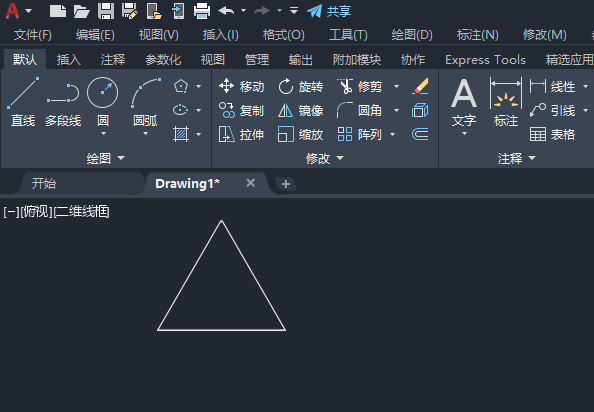Use the 镜像 mirror tool

point(300,111)
